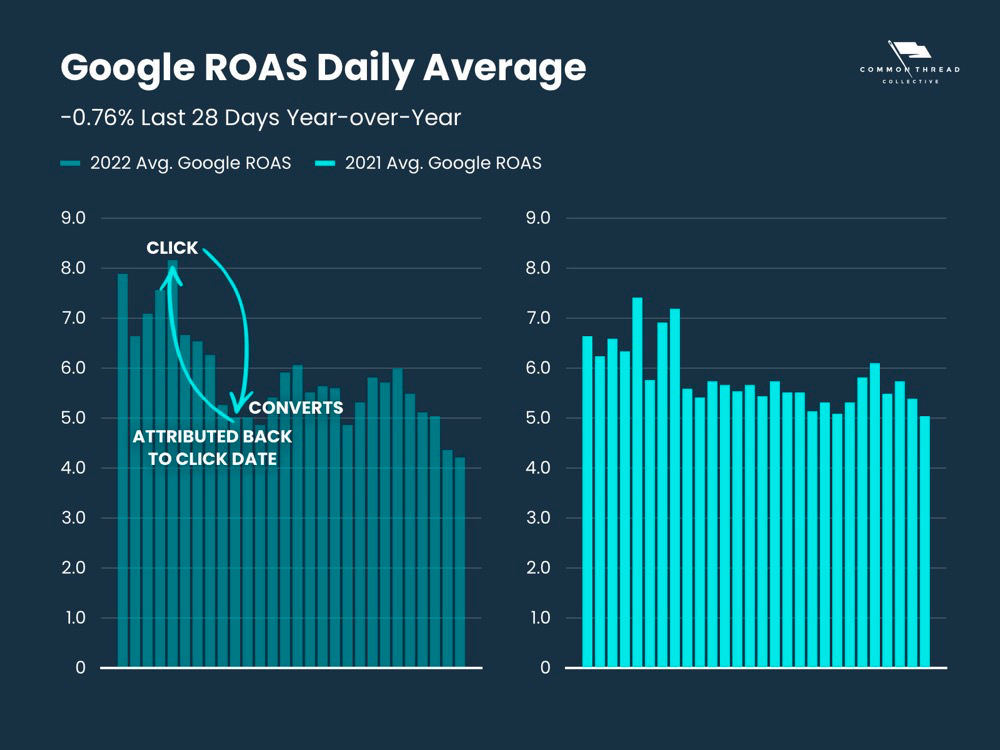Select the 2022 Avg. Google ROAS legend swatch
This screenshot has height=750, width=1000.
click(x=70, y=163)
